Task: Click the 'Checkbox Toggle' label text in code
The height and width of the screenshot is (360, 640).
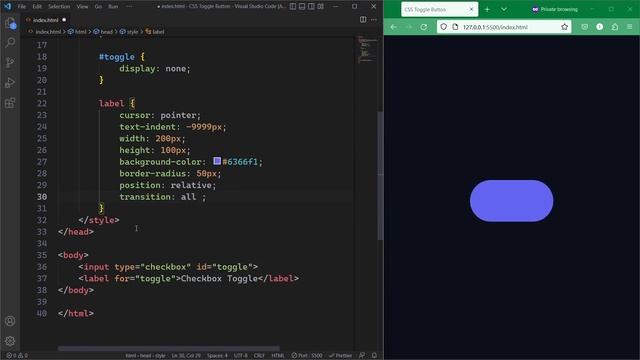Action: coord(219,278)
